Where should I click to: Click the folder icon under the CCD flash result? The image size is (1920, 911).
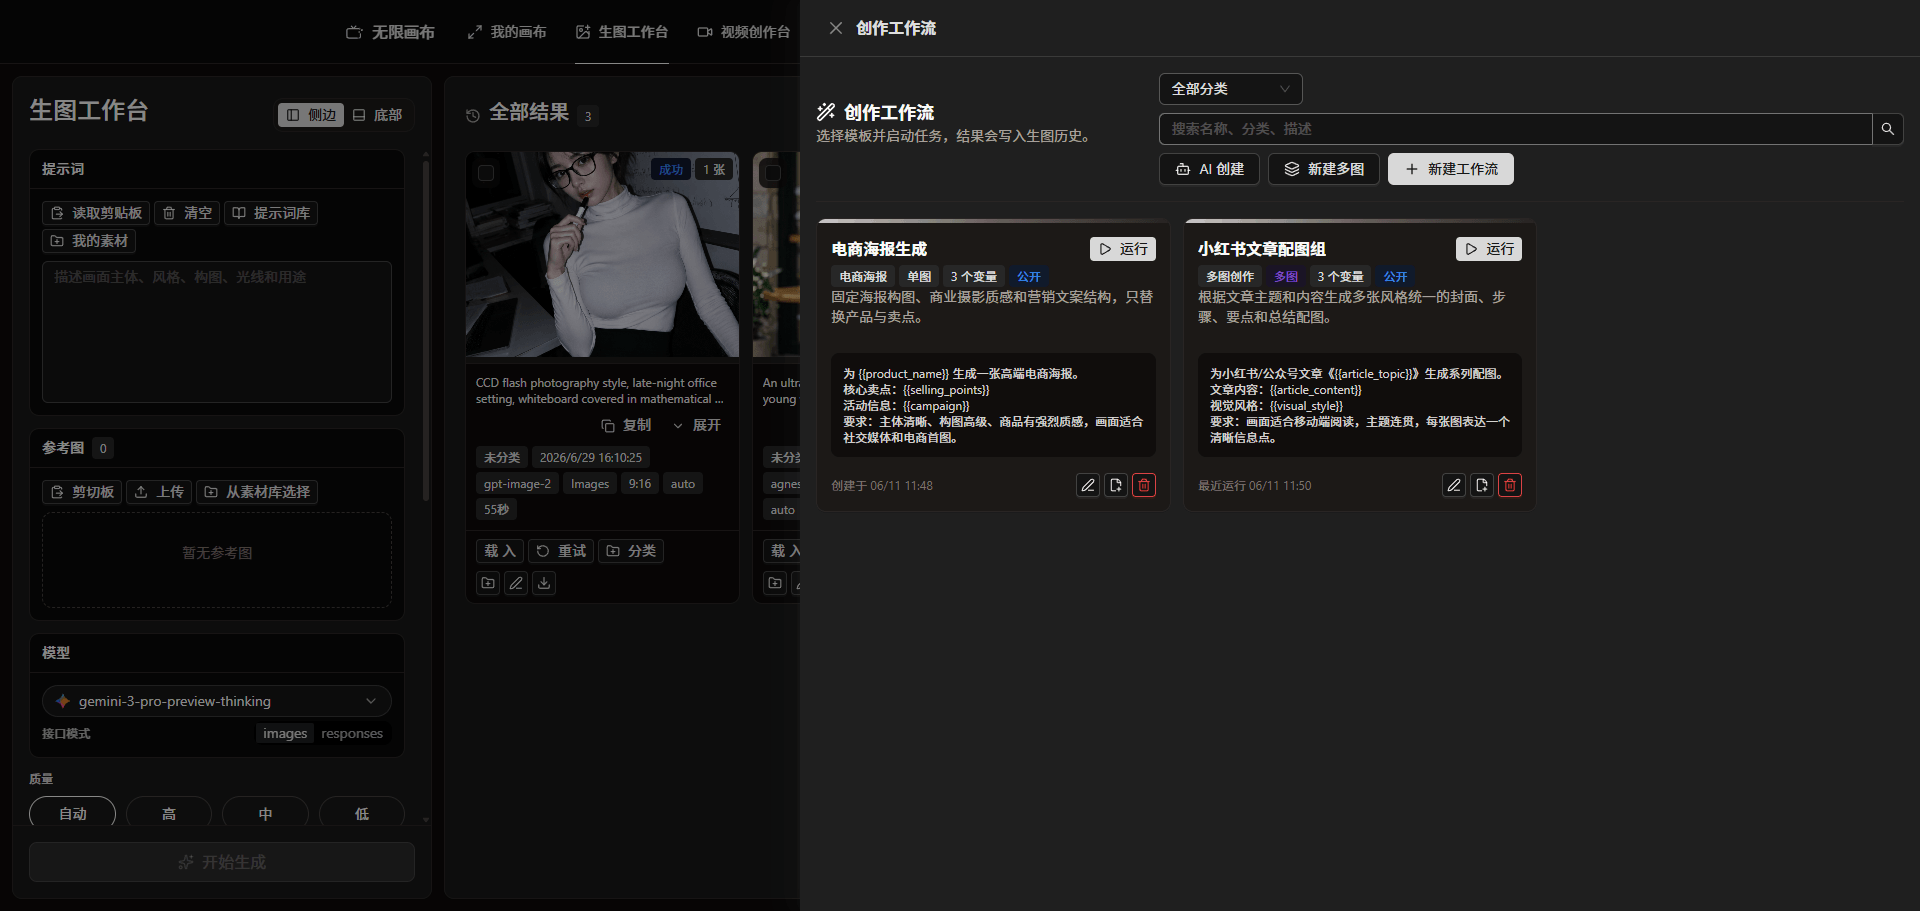pos(488,583)
